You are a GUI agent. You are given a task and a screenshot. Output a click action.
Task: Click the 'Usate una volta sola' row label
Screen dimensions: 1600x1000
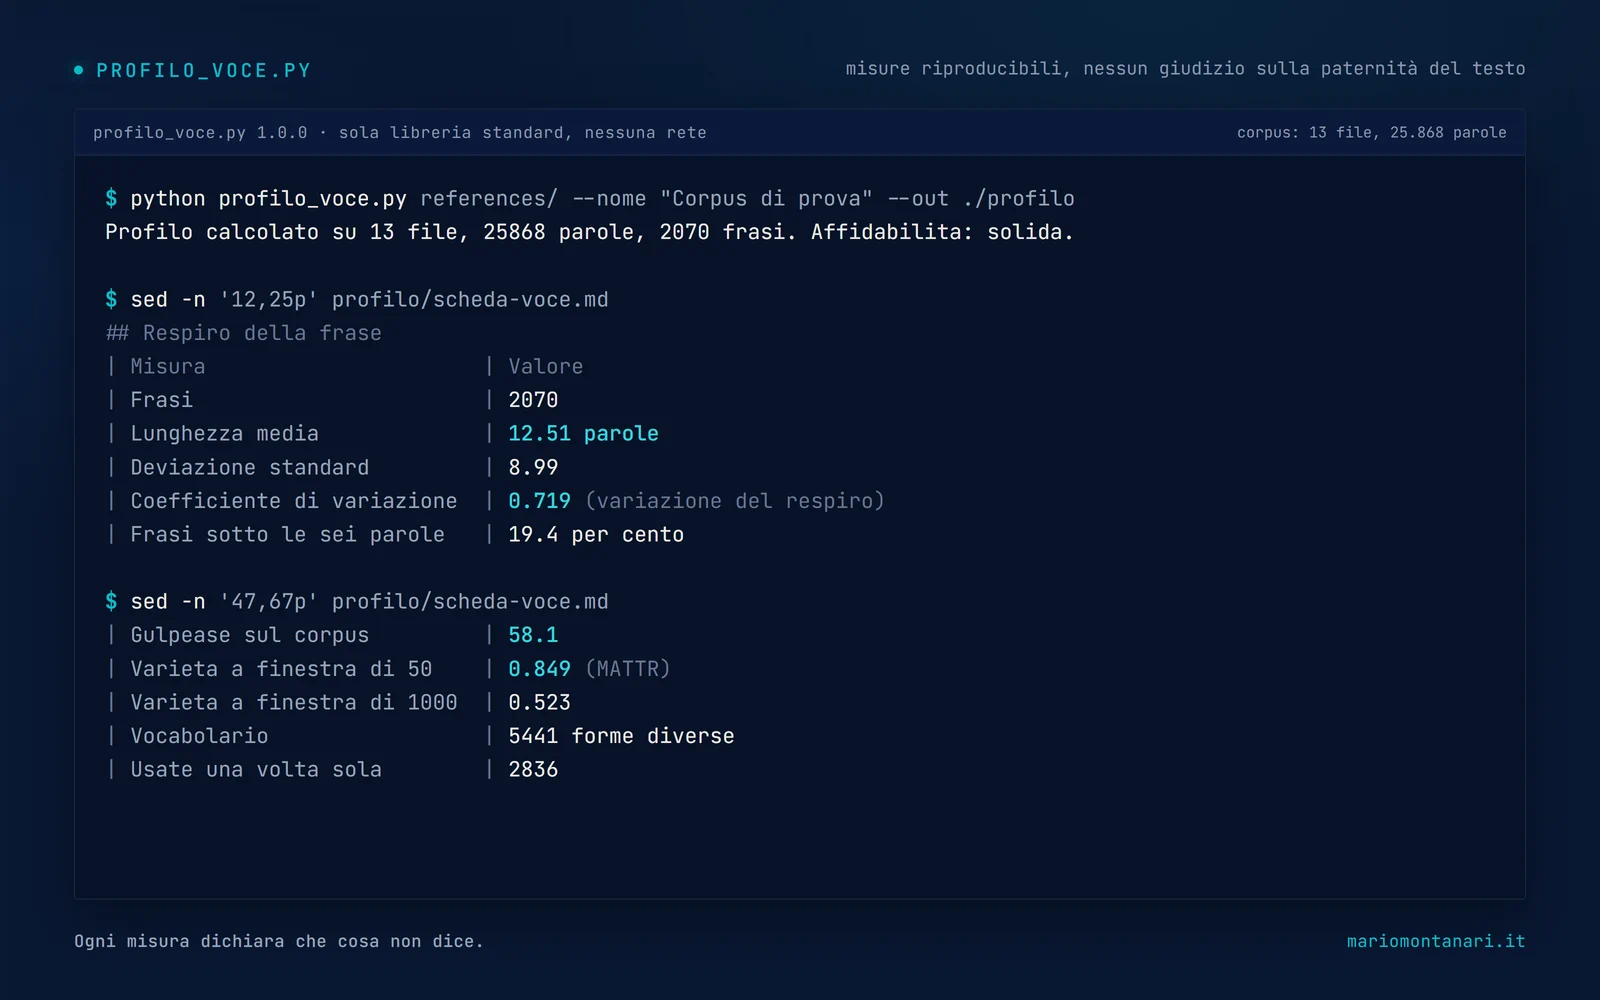click(256, 769)
